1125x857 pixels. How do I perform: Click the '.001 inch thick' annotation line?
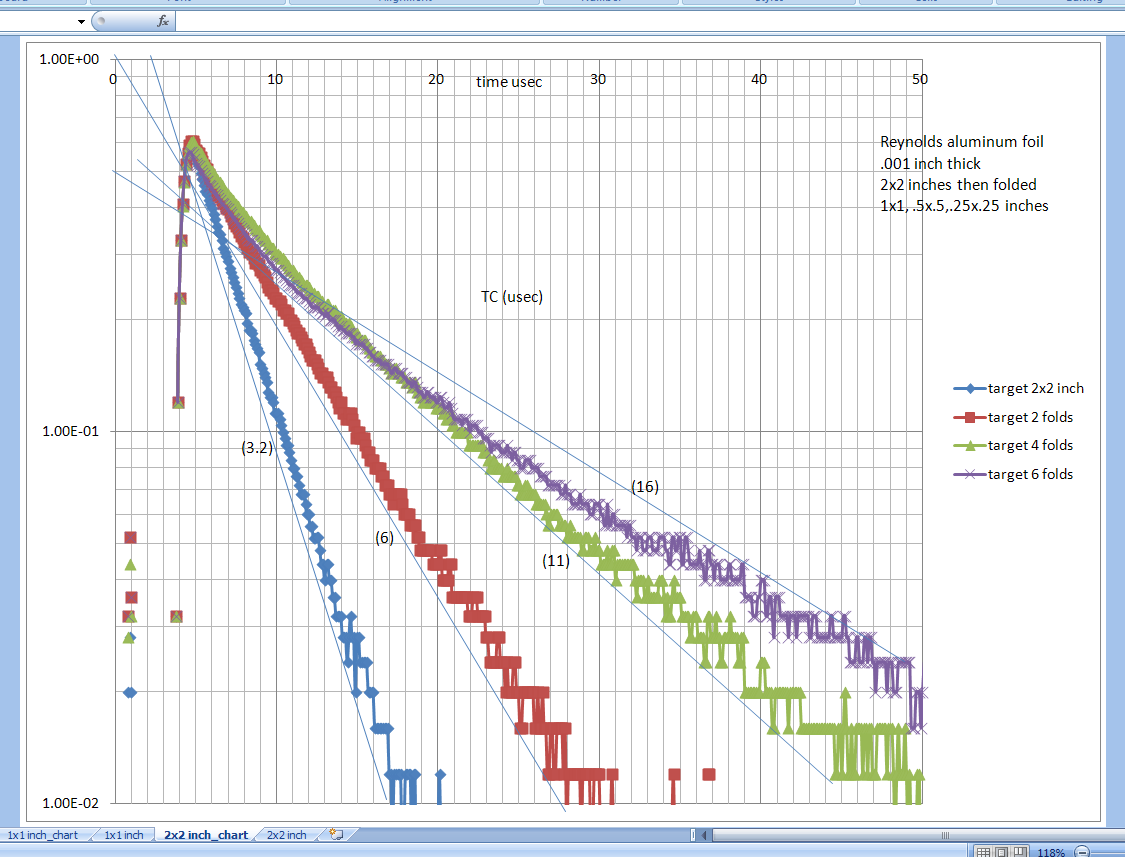pos(930,164)
